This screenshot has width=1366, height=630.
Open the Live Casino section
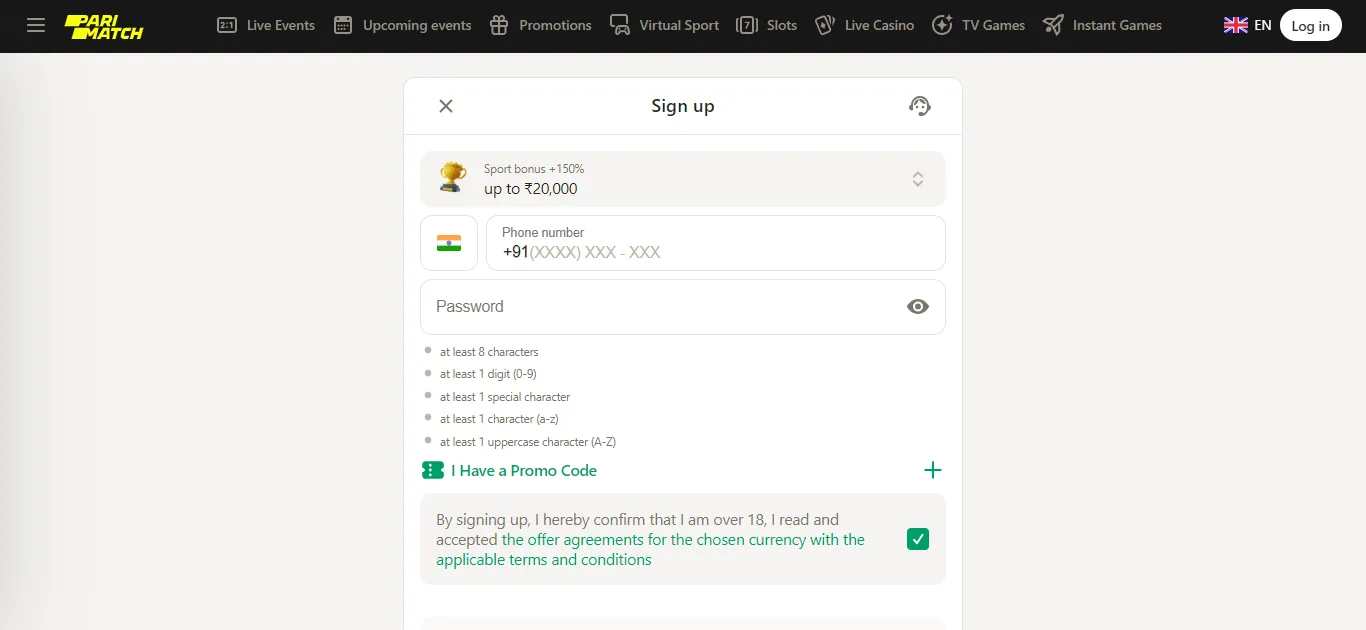(865, 25)
